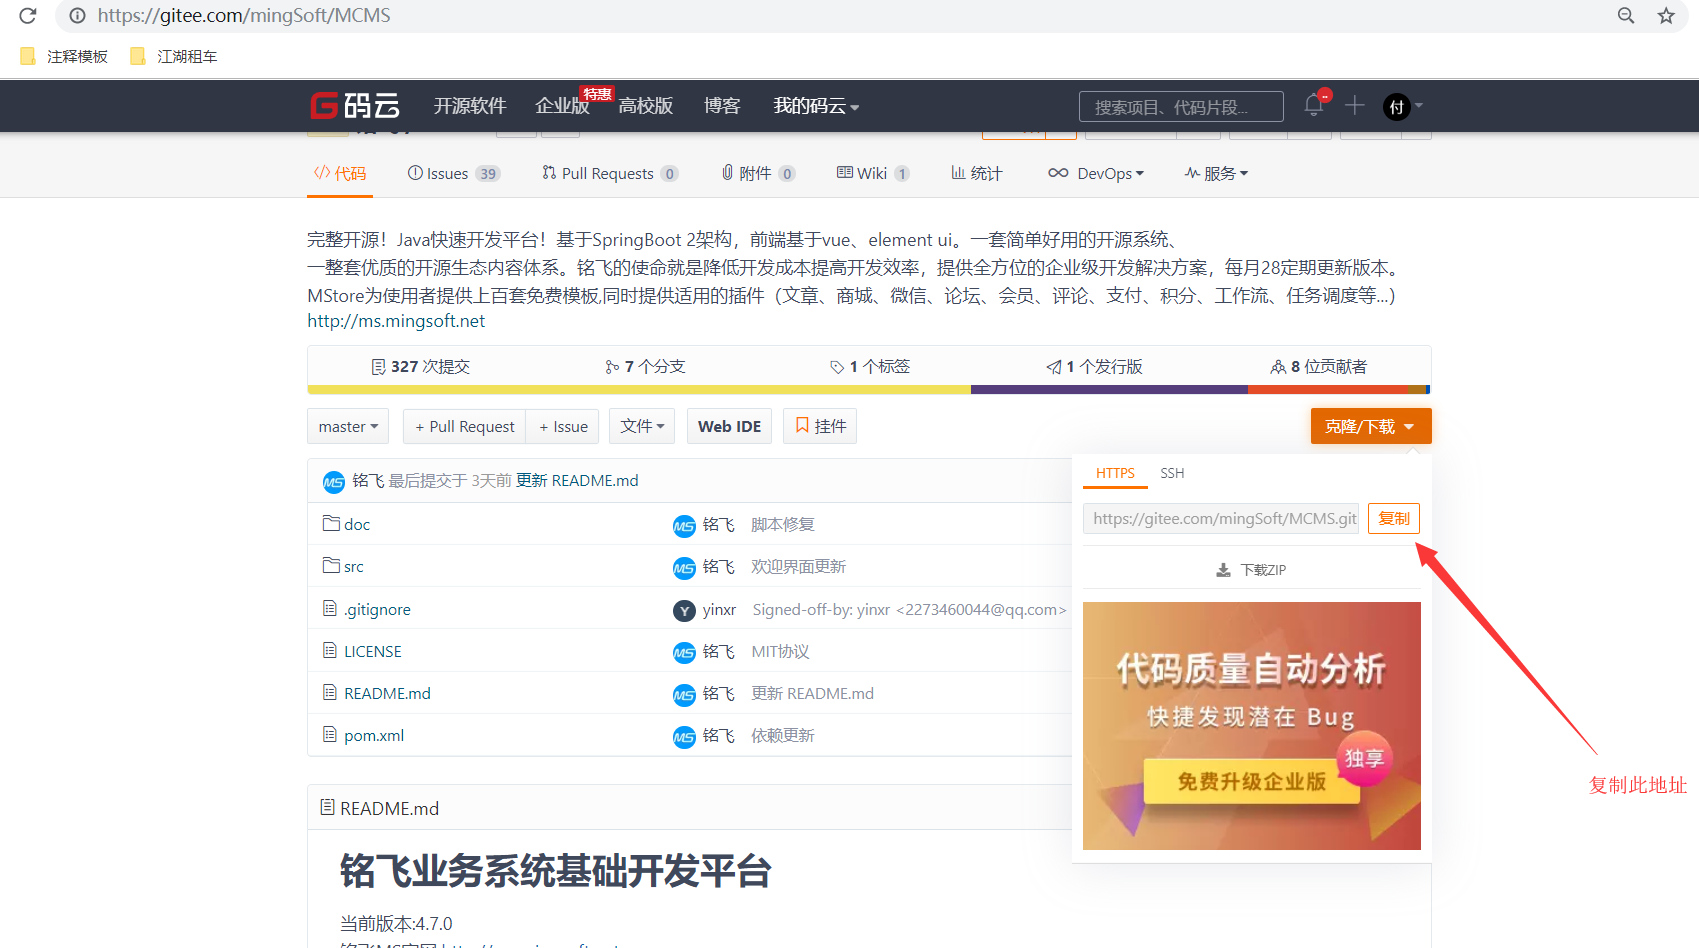The image size is (1699, 948).
Task: Open the 统计 tab
Action: click(x=976, y=173)
